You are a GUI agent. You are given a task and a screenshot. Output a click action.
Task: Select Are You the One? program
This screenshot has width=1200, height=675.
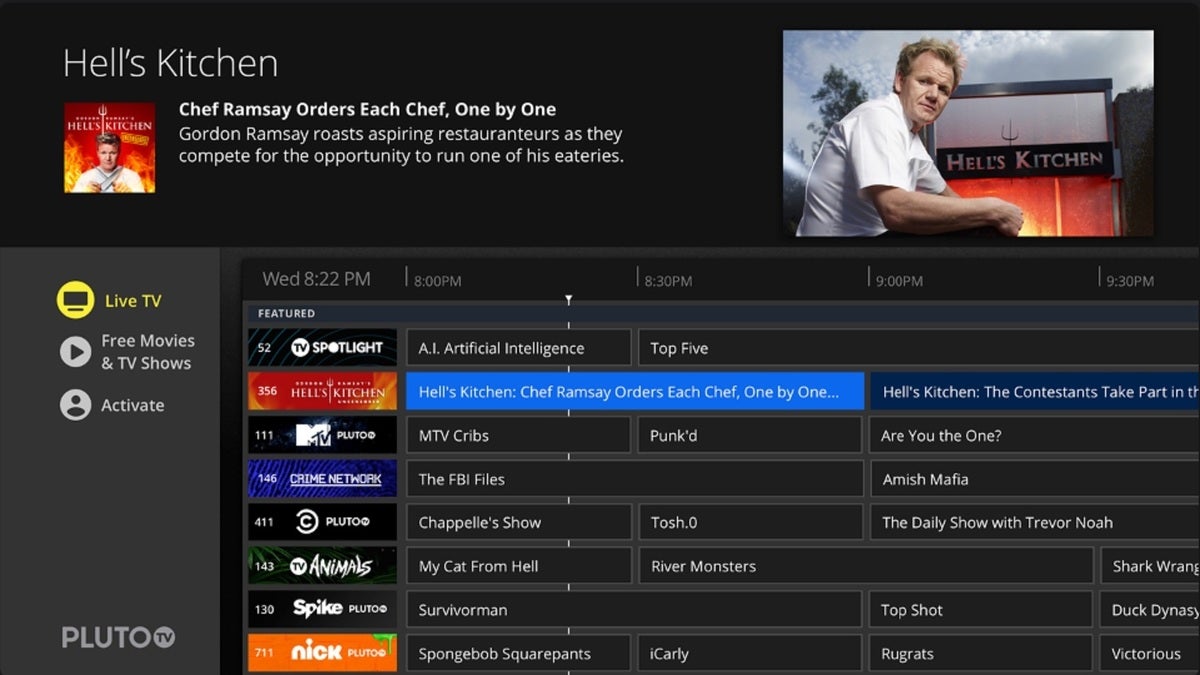(1035, 435)
